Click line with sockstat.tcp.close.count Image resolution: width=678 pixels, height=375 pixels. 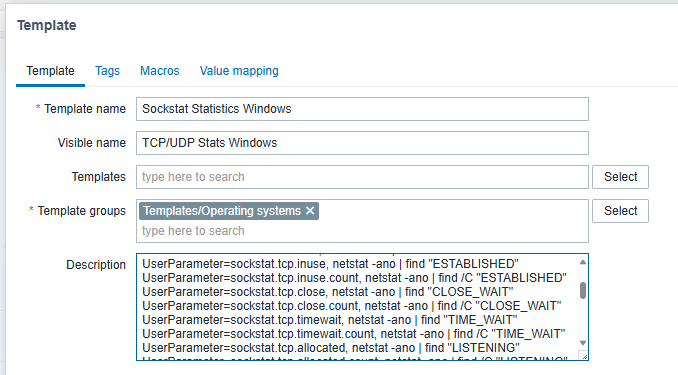[x=352, y=306]
